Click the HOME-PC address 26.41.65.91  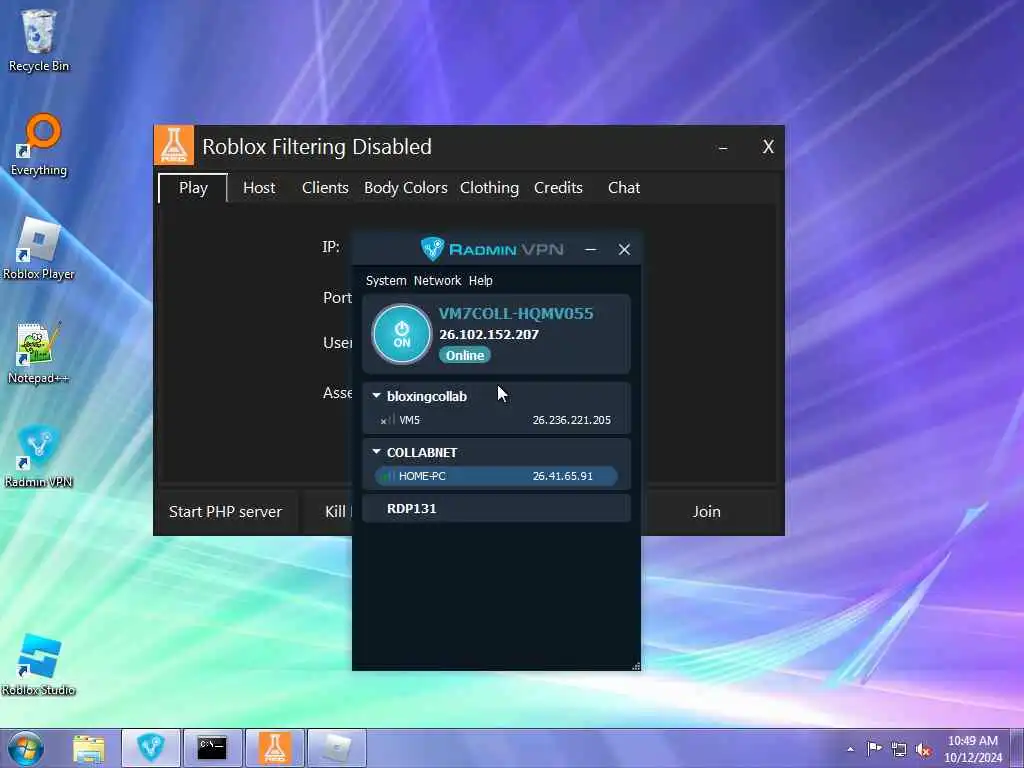pos(562,476)
